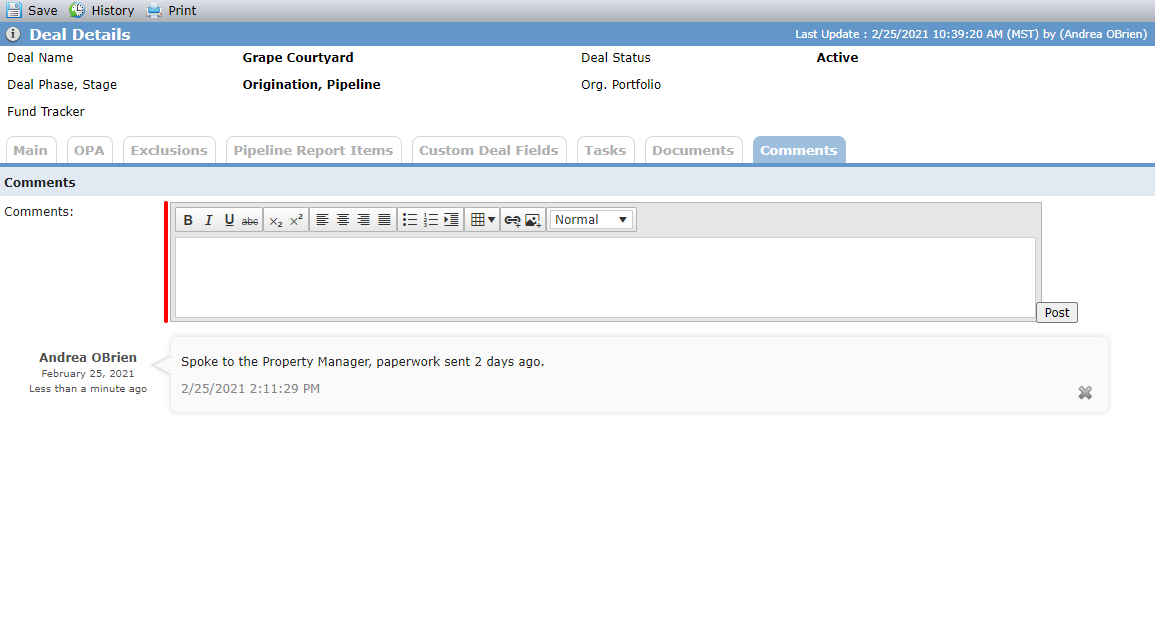
Task: Open the Pipeline Report Items tab
Action: [314, 150]
